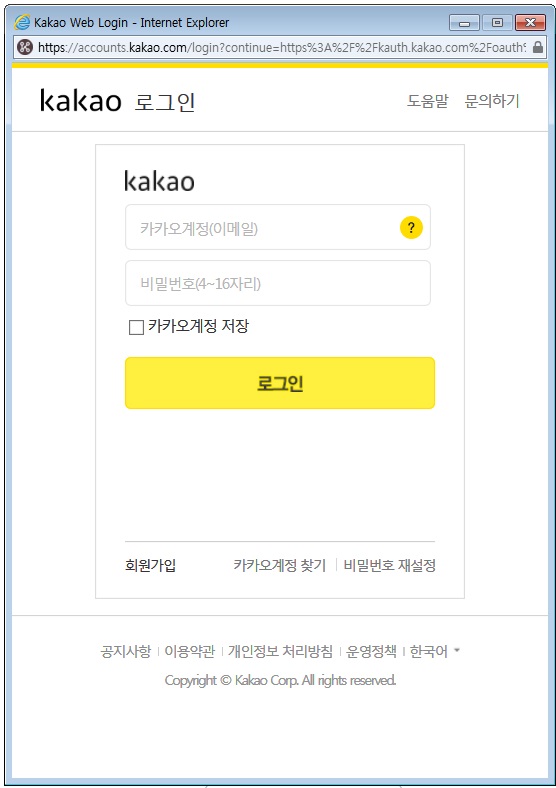Enable the 카카오계정 저장 checkbox

pyautogui.click(x=136, y=327)
